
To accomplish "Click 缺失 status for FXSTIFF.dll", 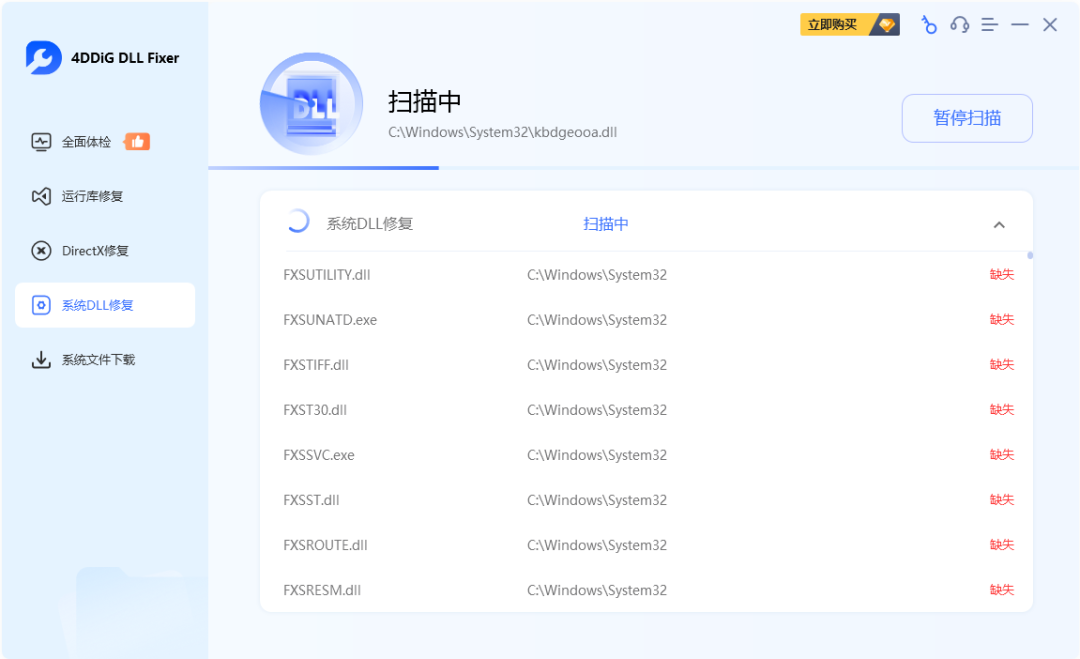I will tap(1002, 364).
